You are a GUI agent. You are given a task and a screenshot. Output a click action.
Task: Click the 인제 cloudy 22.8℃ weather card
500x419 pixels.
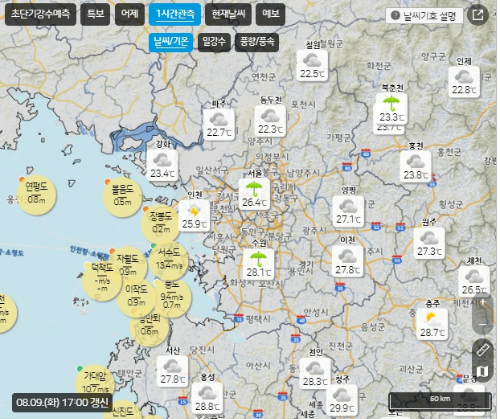pos(464,82)
